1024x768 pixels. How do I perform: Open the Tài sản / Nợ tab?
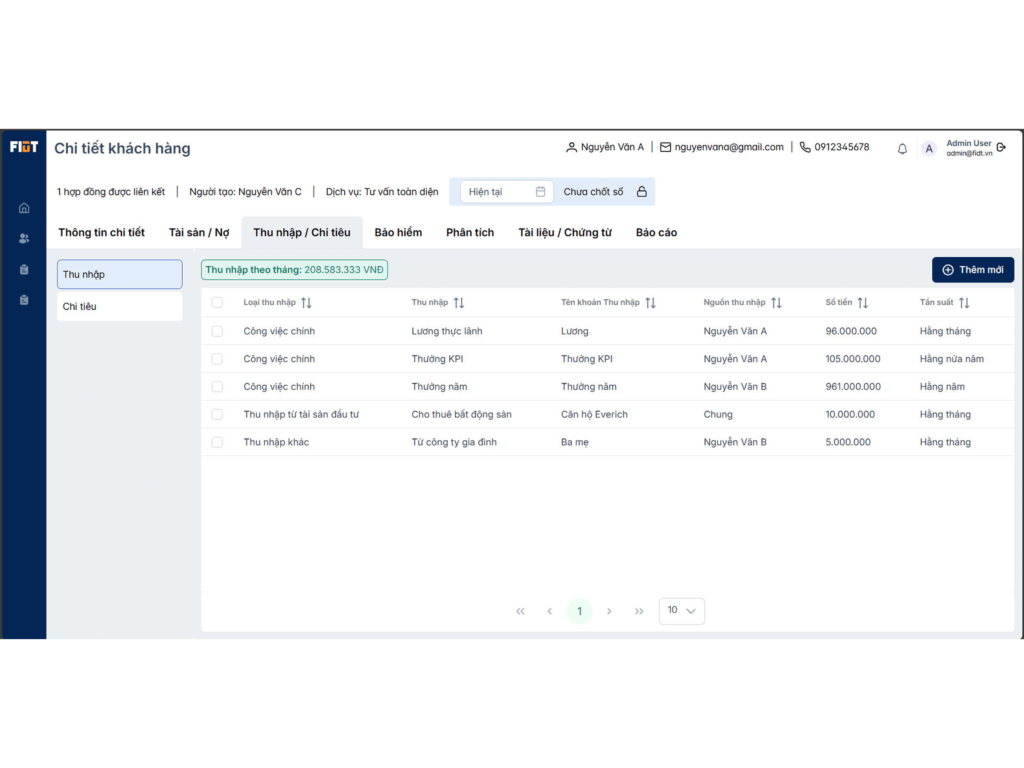tap(199, 232)
